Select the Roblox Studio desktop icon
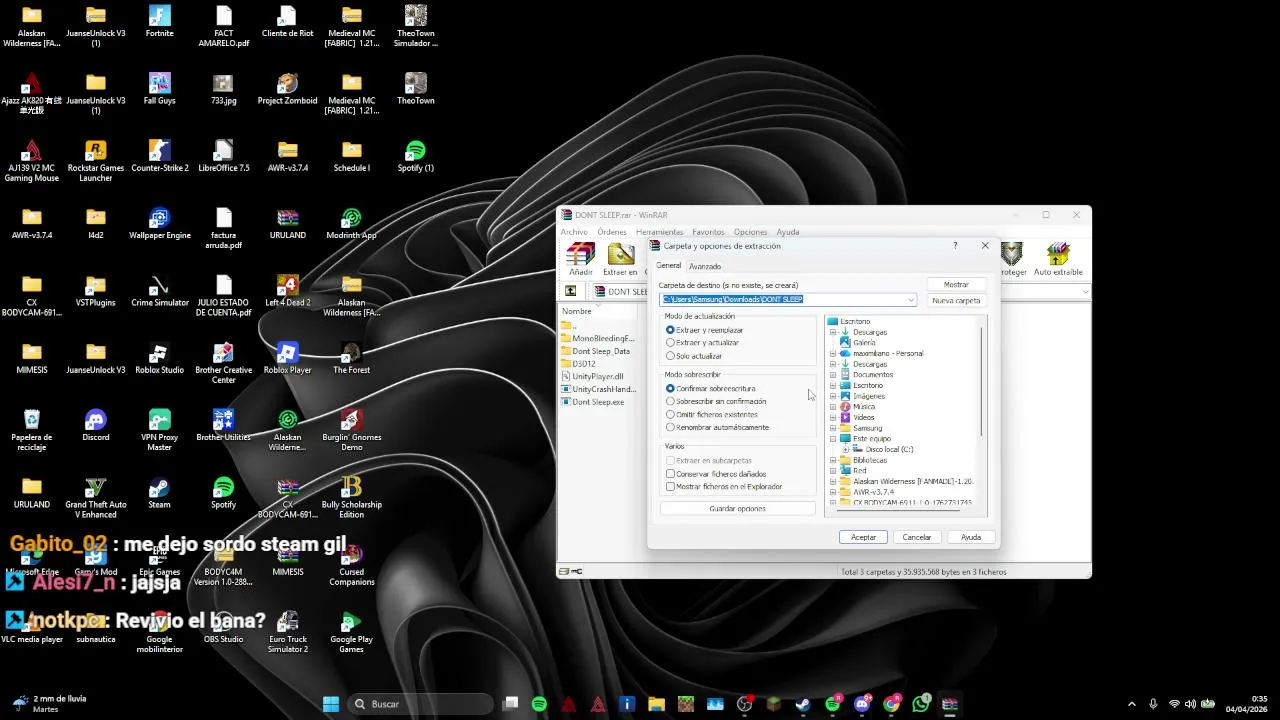The height and width of the screenshot is (720, 1280). click(x=160, y=358)
